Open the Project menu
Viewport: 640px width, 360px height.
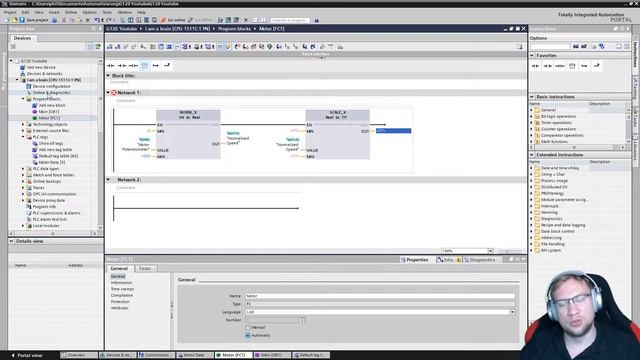[x=10, y=12]
